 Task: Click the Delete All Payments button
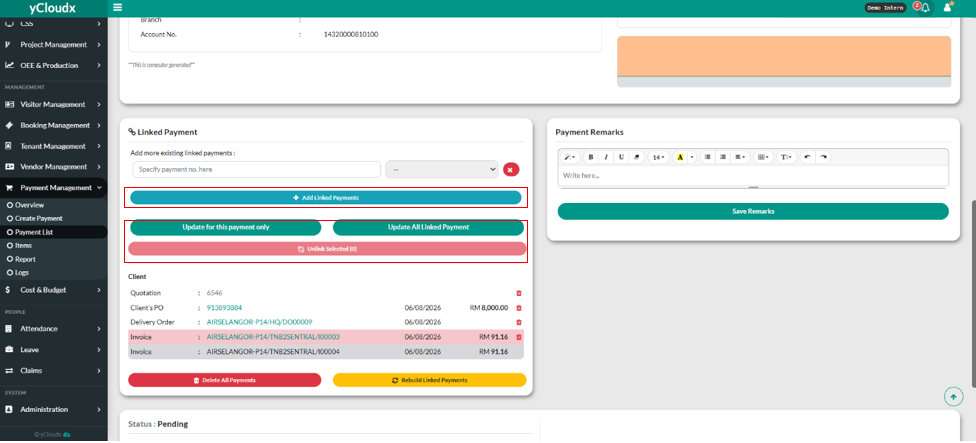coord(225,380)
